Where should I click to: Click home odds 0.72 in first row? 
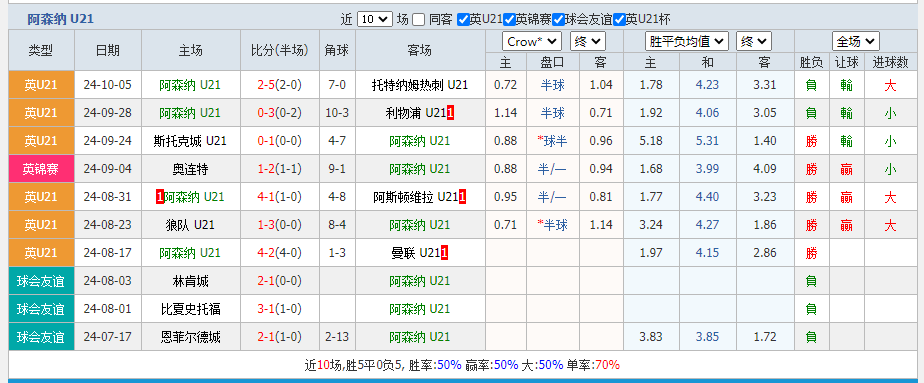(506, 85)
